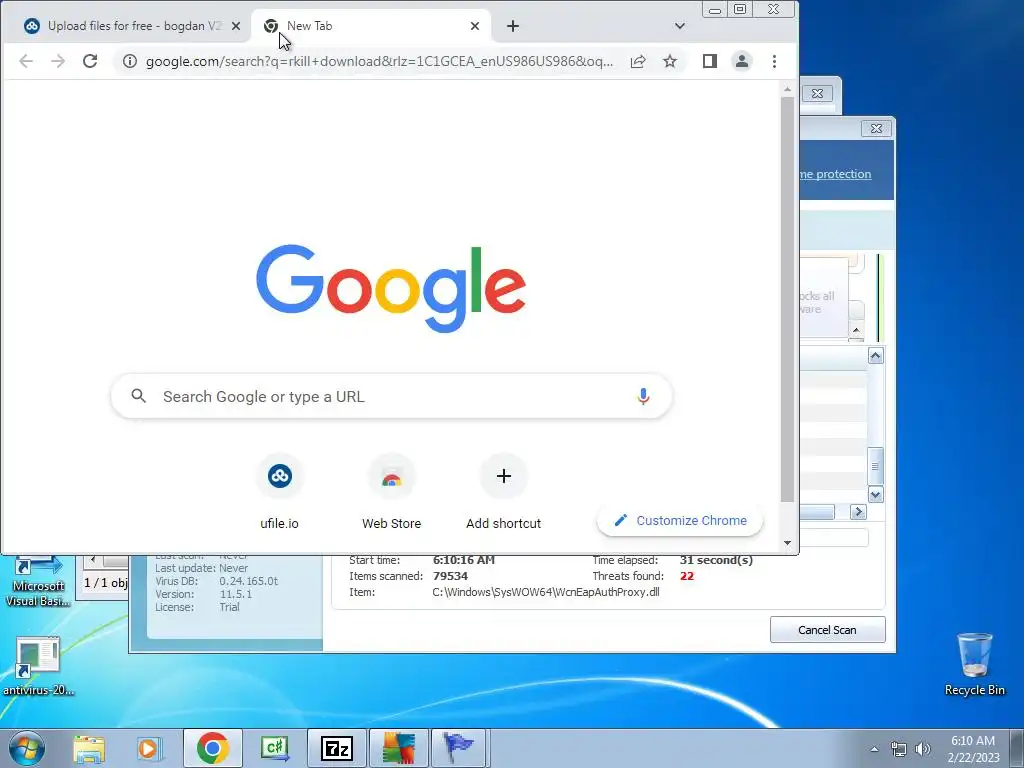
Task: Click the License Trial text
Action: tap(230, 607)
